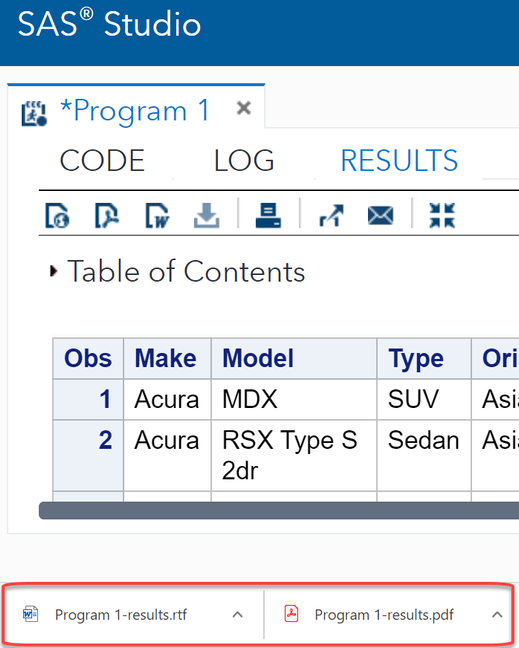The height and width of the screenshot is (648, 519).
Task: Open downloaded Program 1-results.pdf file
Action: click(369, 615)
